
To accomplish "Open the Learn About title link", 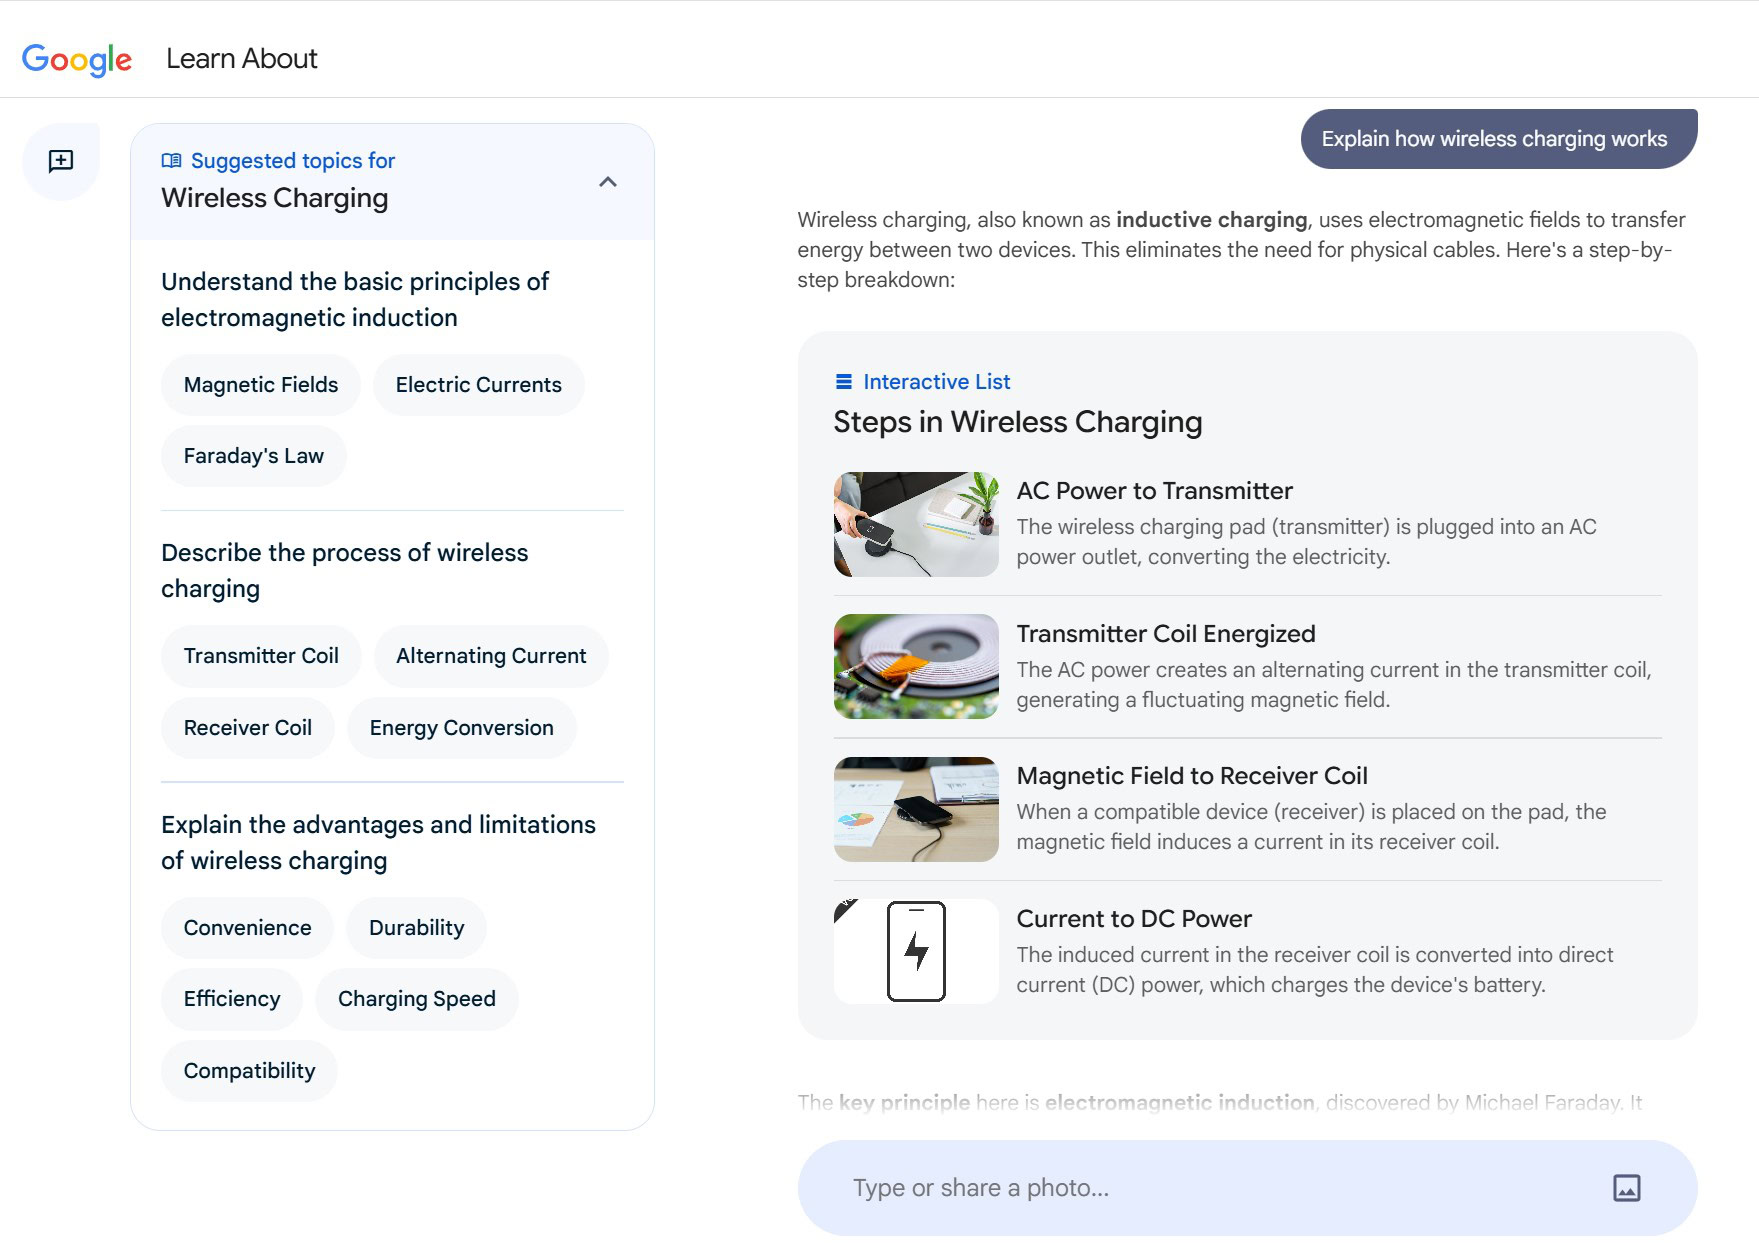I will (242, 59).
